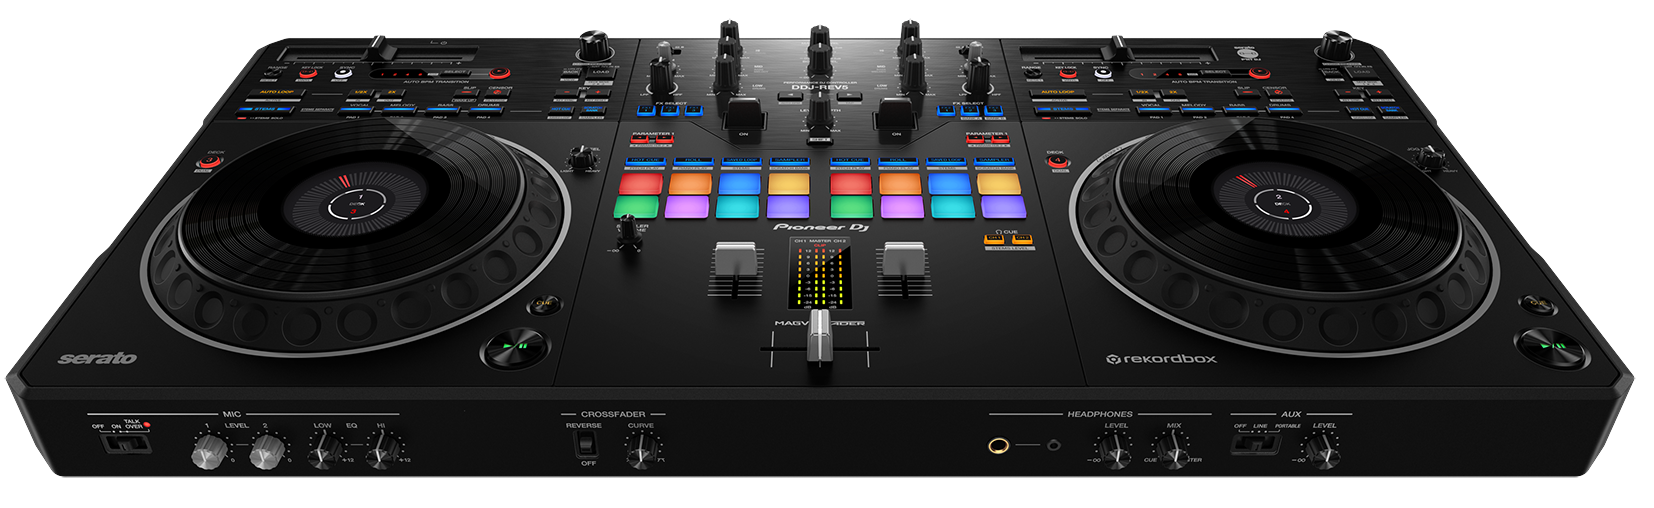Tap the left deck CUE button
The width and height of the screenshot is (1654, 508).
click(543, 303)
